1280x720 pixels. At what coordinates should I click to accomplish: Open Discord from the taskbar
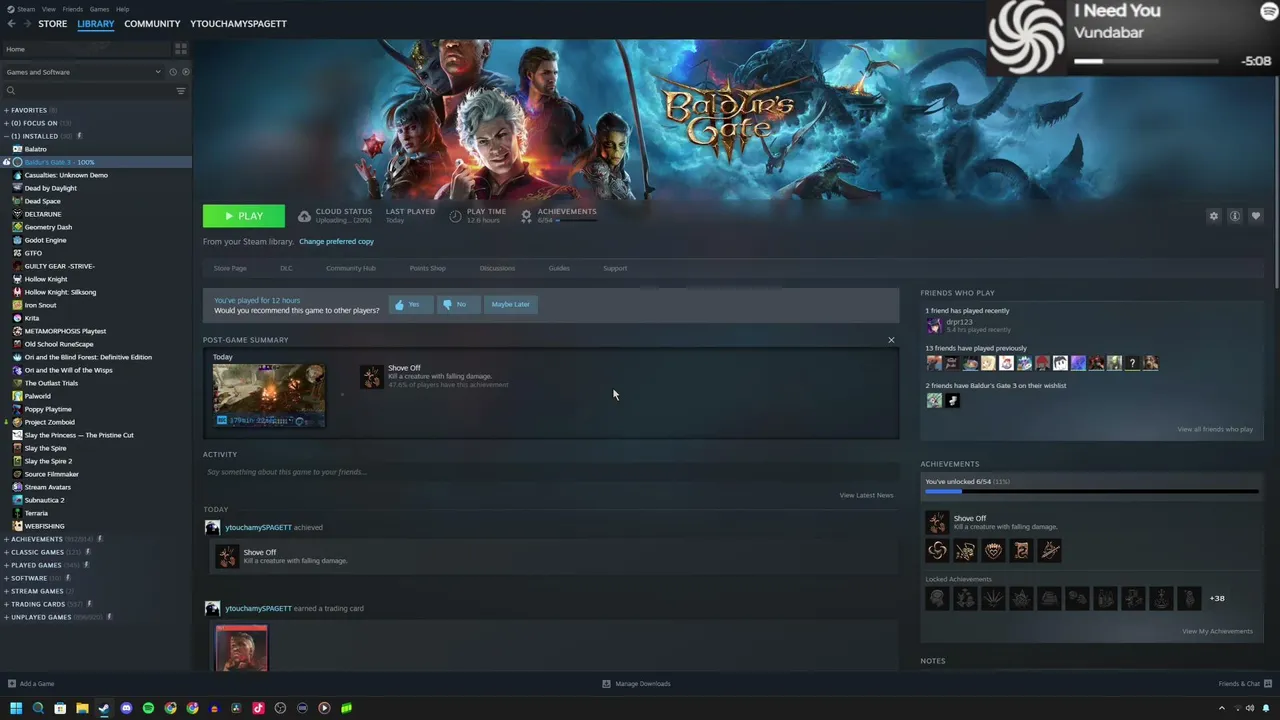click(126, 708)
